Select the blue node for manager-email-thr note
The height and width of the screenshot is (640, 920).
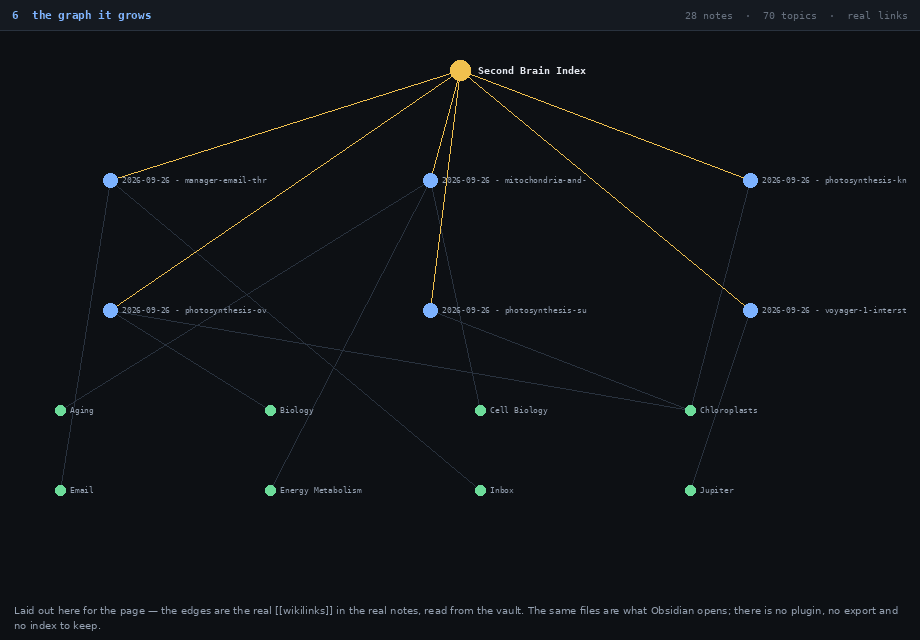click(110, 181)
